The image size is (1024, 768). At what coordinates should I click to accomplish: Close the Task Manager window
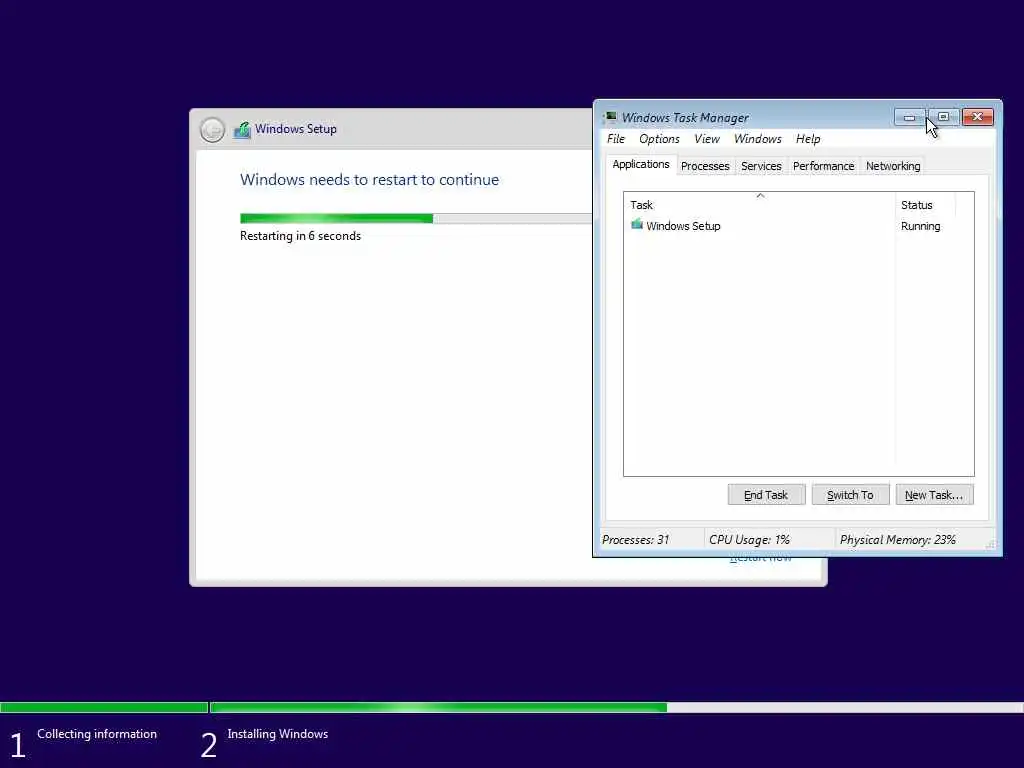[x=978, y=118]
